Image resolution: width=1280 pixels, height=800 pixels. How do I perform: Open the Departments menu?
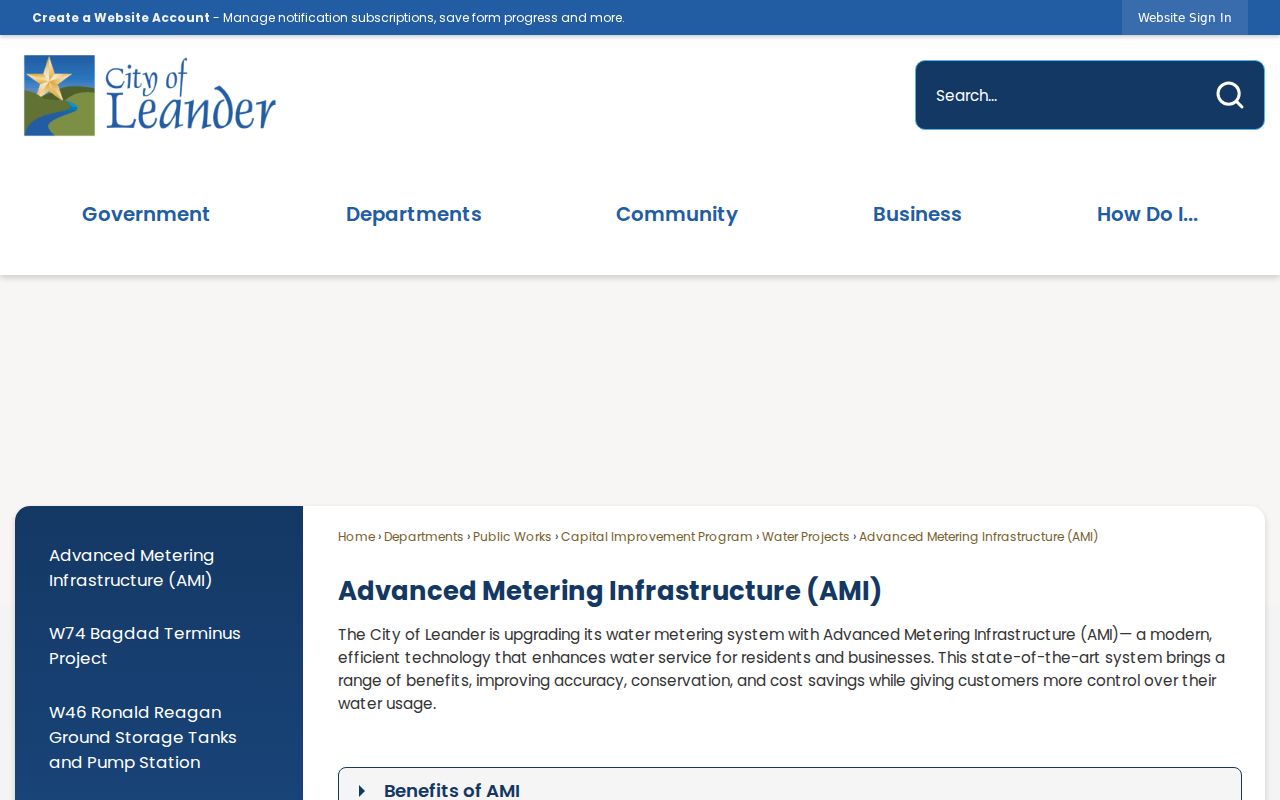point(414,214)
